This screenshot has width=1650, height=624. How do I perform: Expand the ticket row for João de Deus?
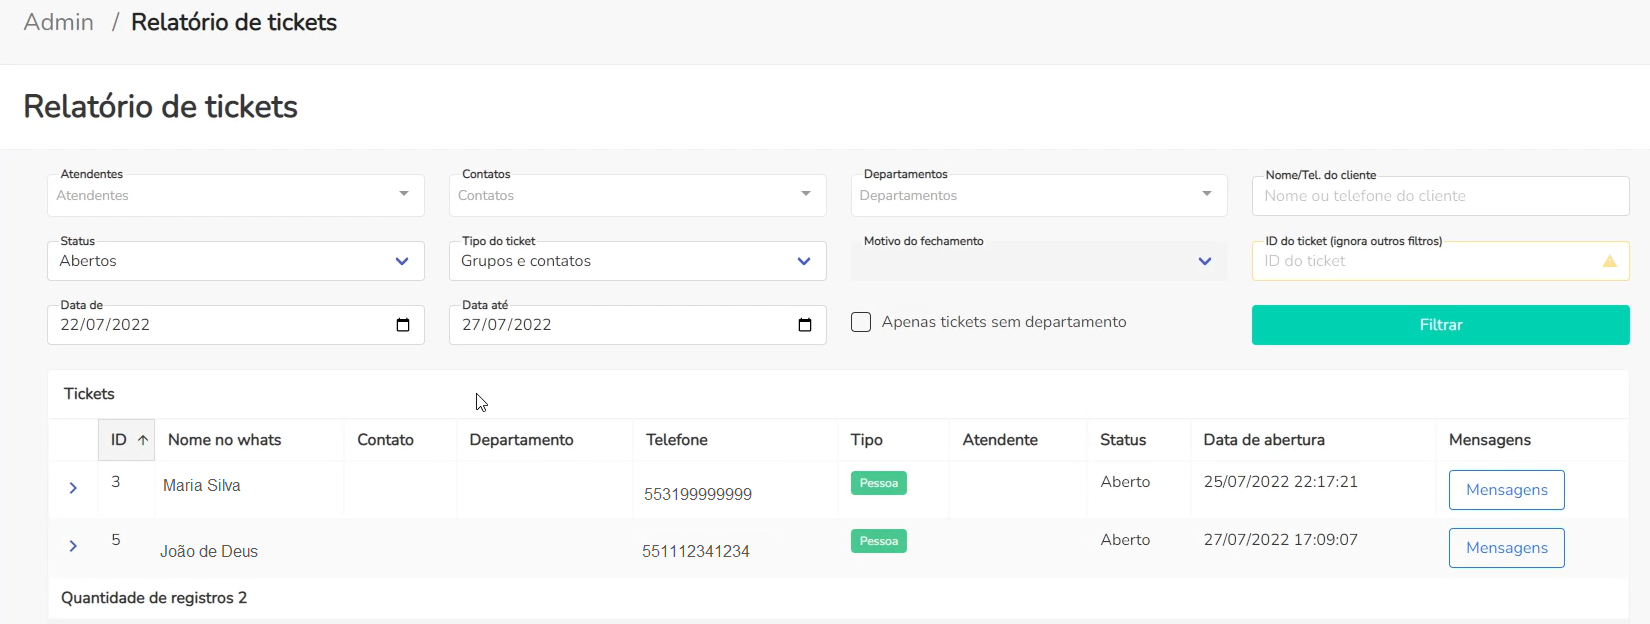pos(73,546)
